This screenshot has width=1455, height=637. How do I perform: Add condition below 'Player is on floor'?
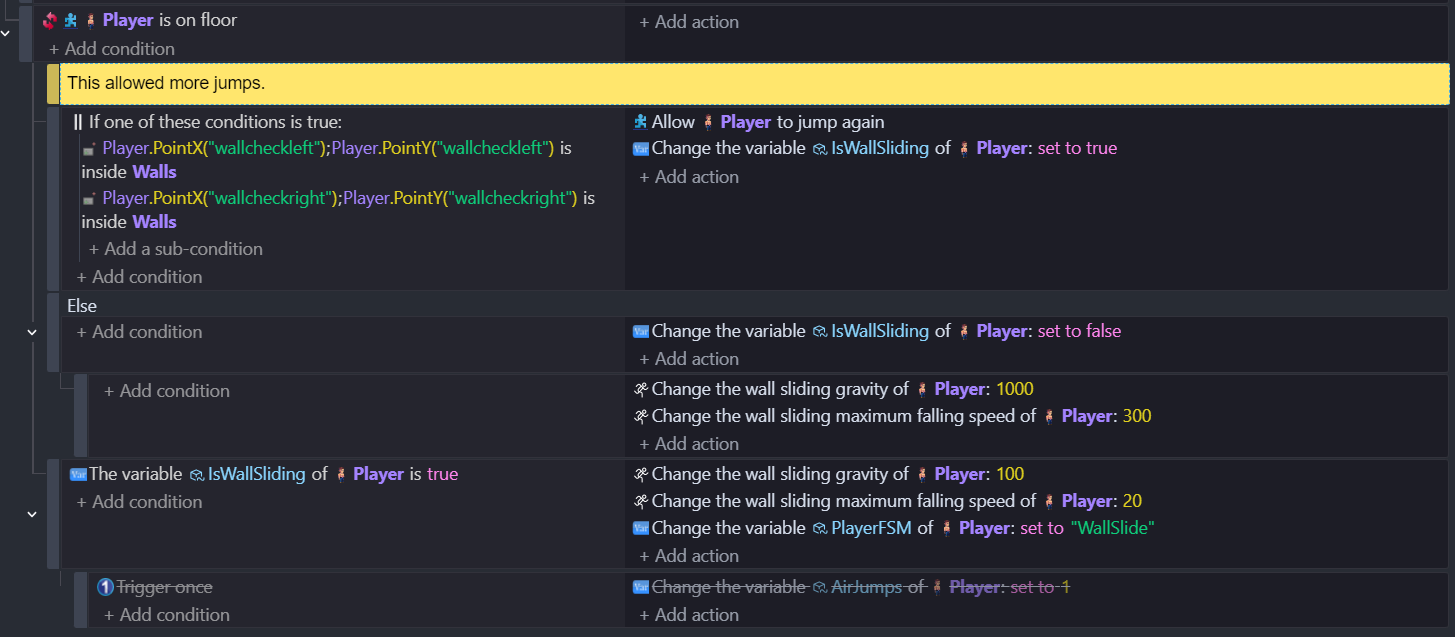112,49
